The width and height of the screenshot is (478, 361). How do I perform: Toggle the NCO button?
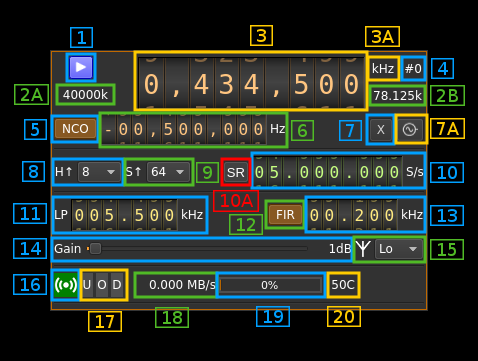pos(75,129)
